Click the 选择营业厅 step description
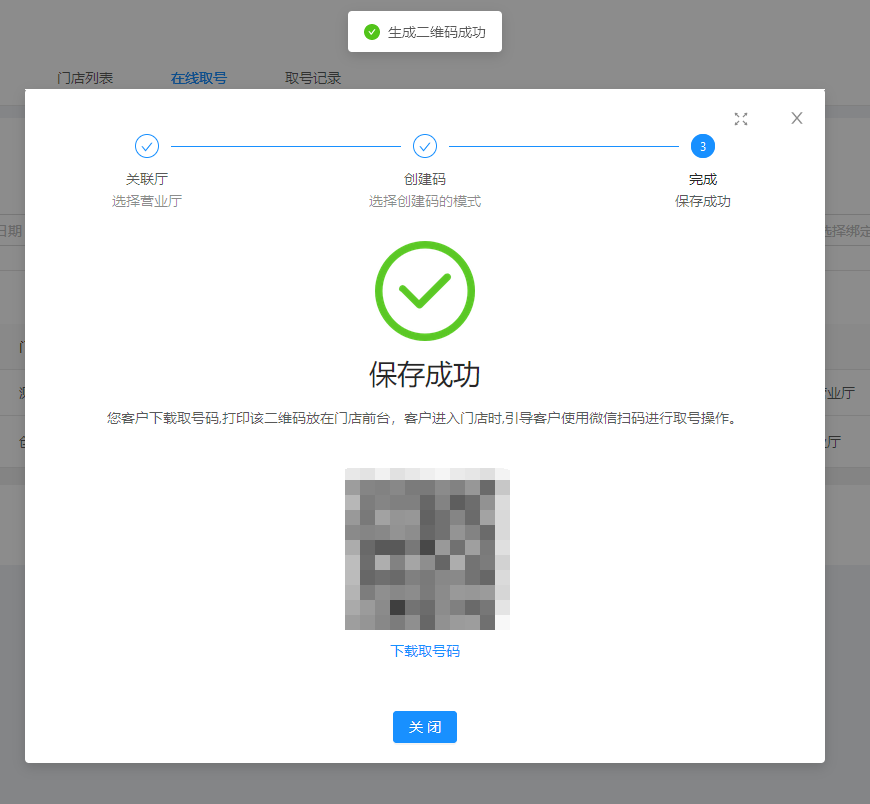This screenshot has height=804, width=870. coord(147,201)
